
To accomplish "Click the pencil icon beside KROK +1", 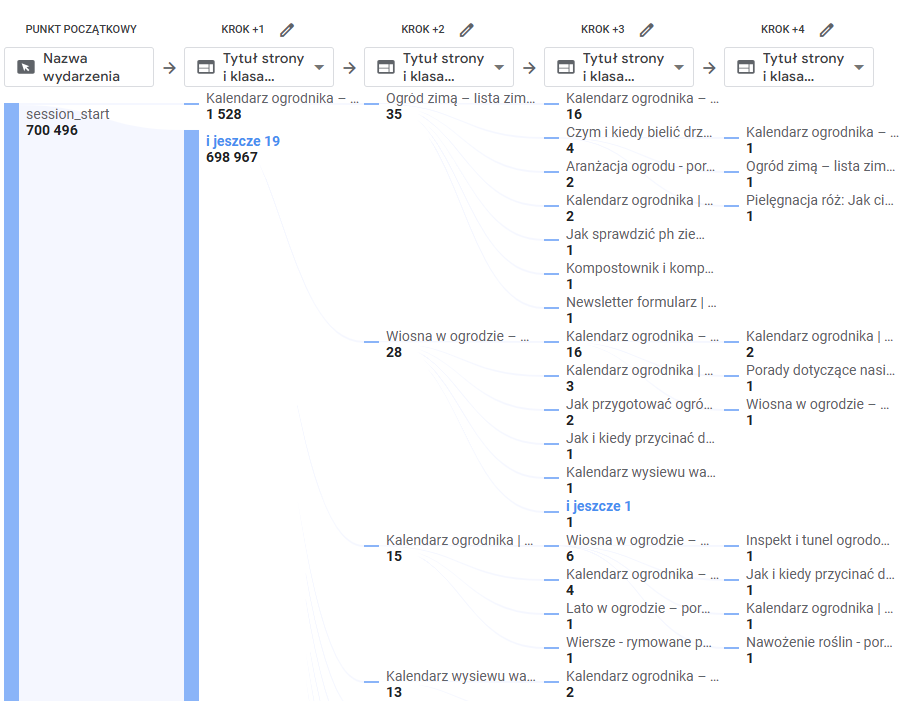I will point(287,30).
